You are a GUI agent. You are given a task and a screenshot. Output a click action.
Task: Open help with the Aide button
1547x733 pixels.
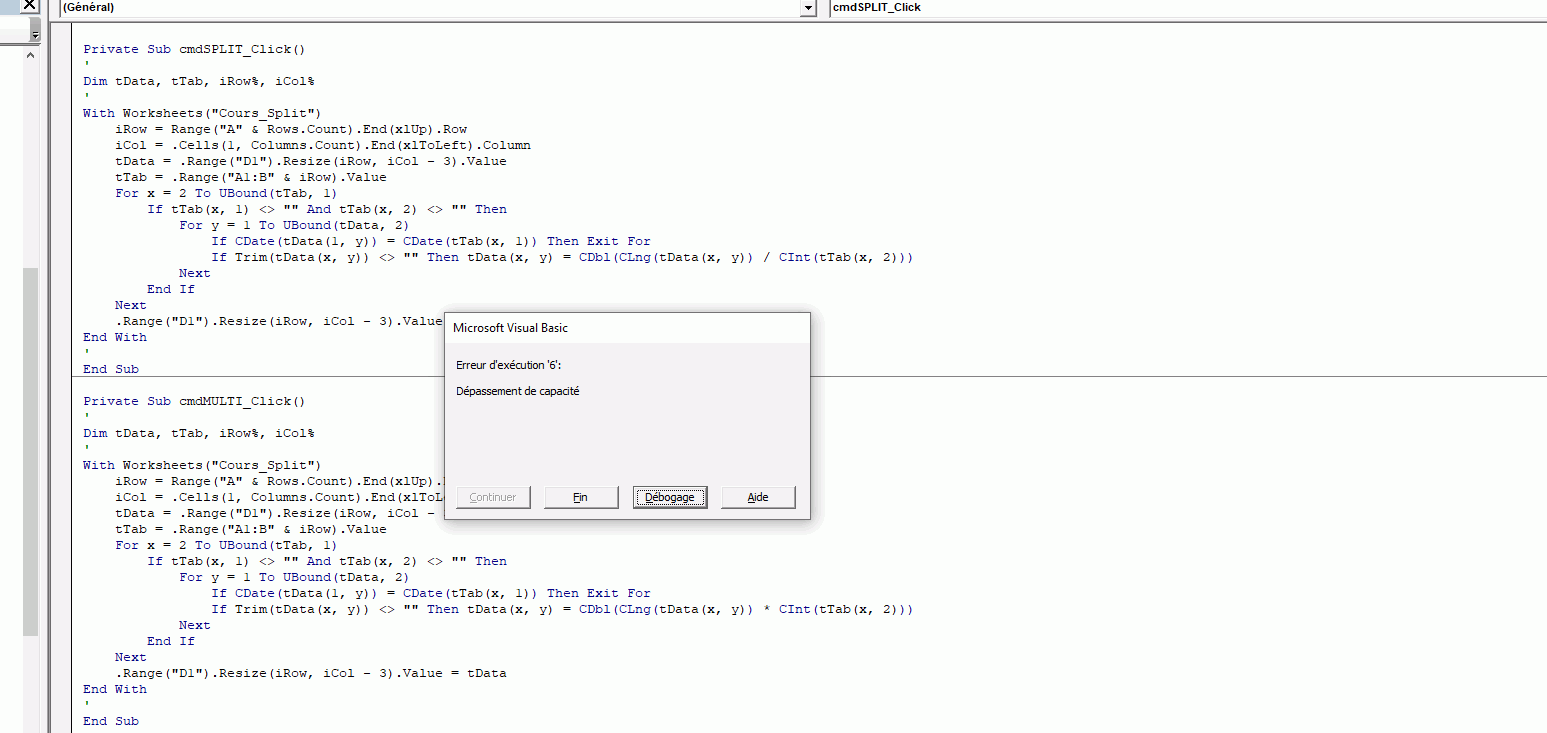pos(758,497)
